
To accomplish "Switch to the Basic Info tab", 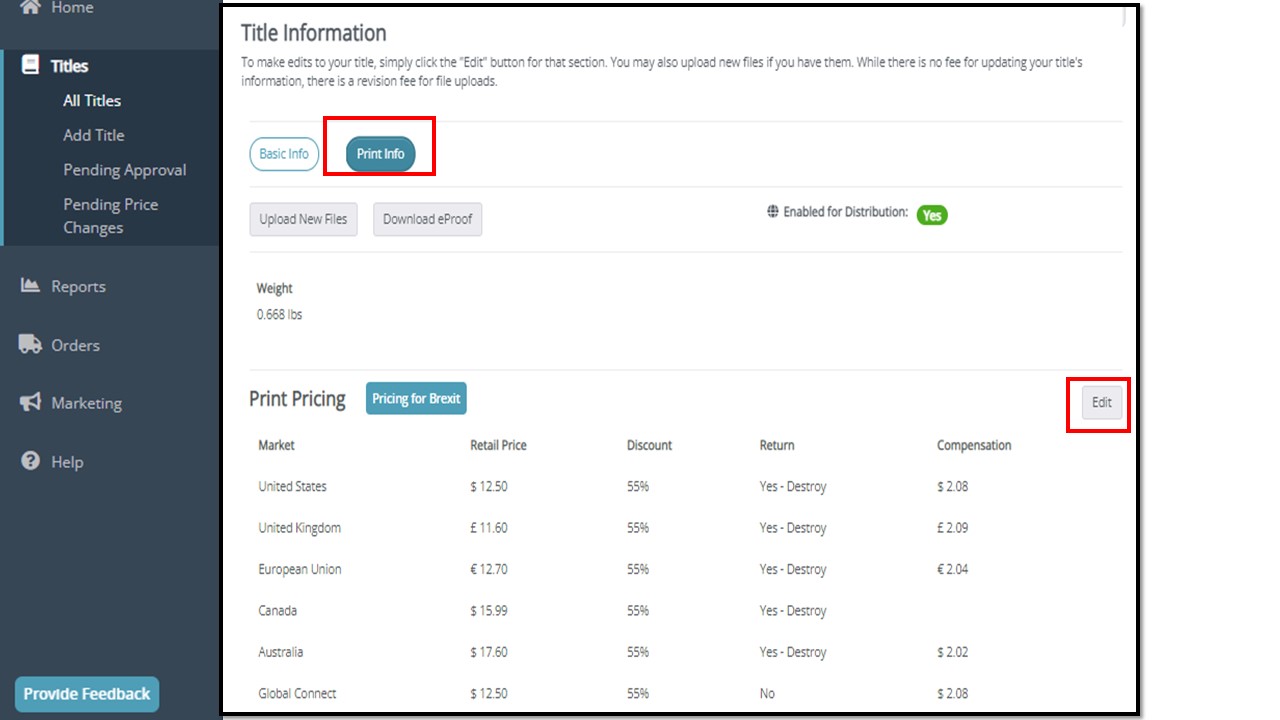I will [x=284, y=154].
